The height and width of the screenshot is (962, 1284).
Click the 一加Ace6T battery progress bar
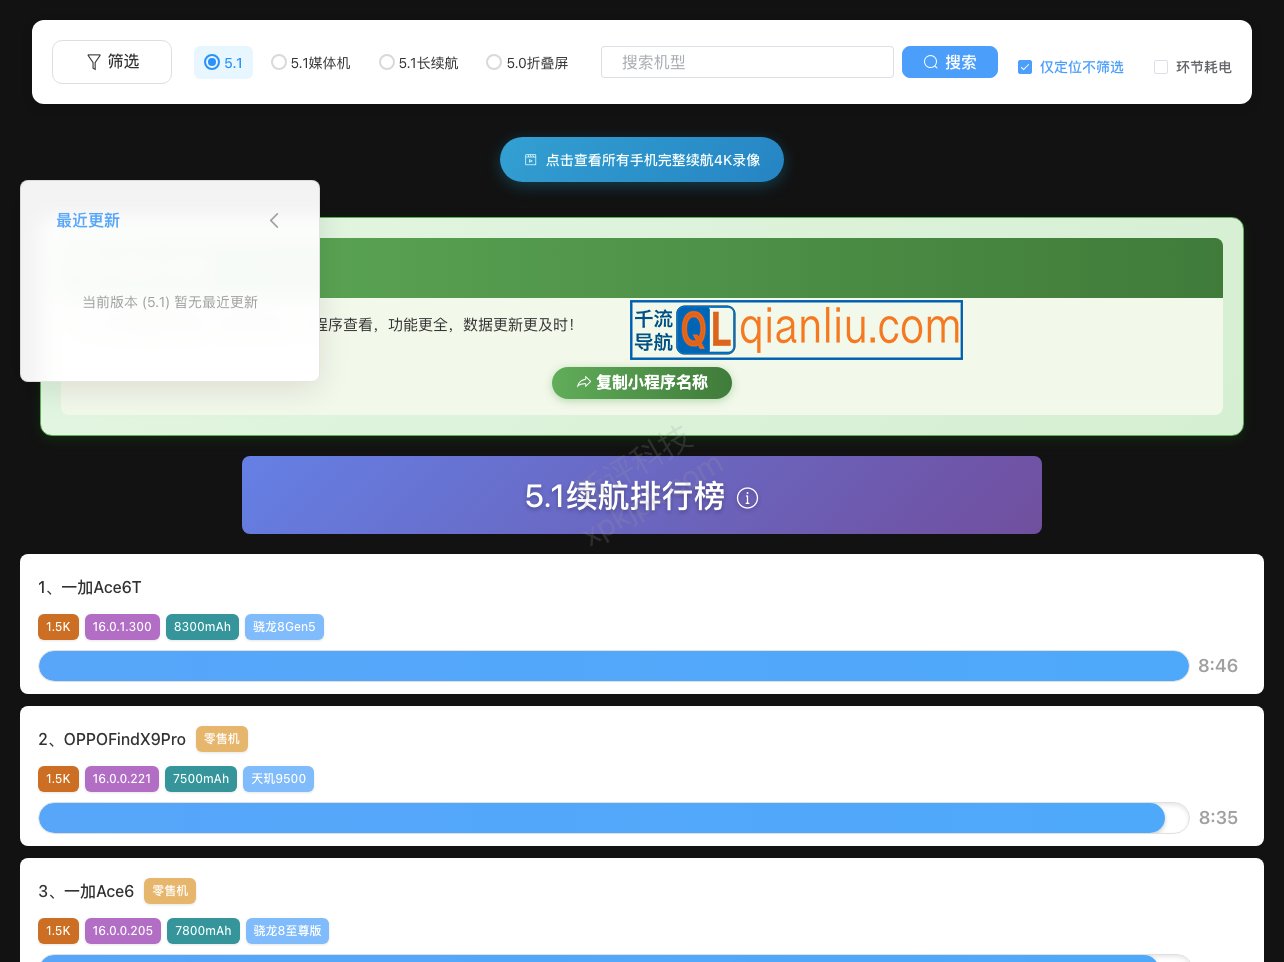(x=614, y=665)
